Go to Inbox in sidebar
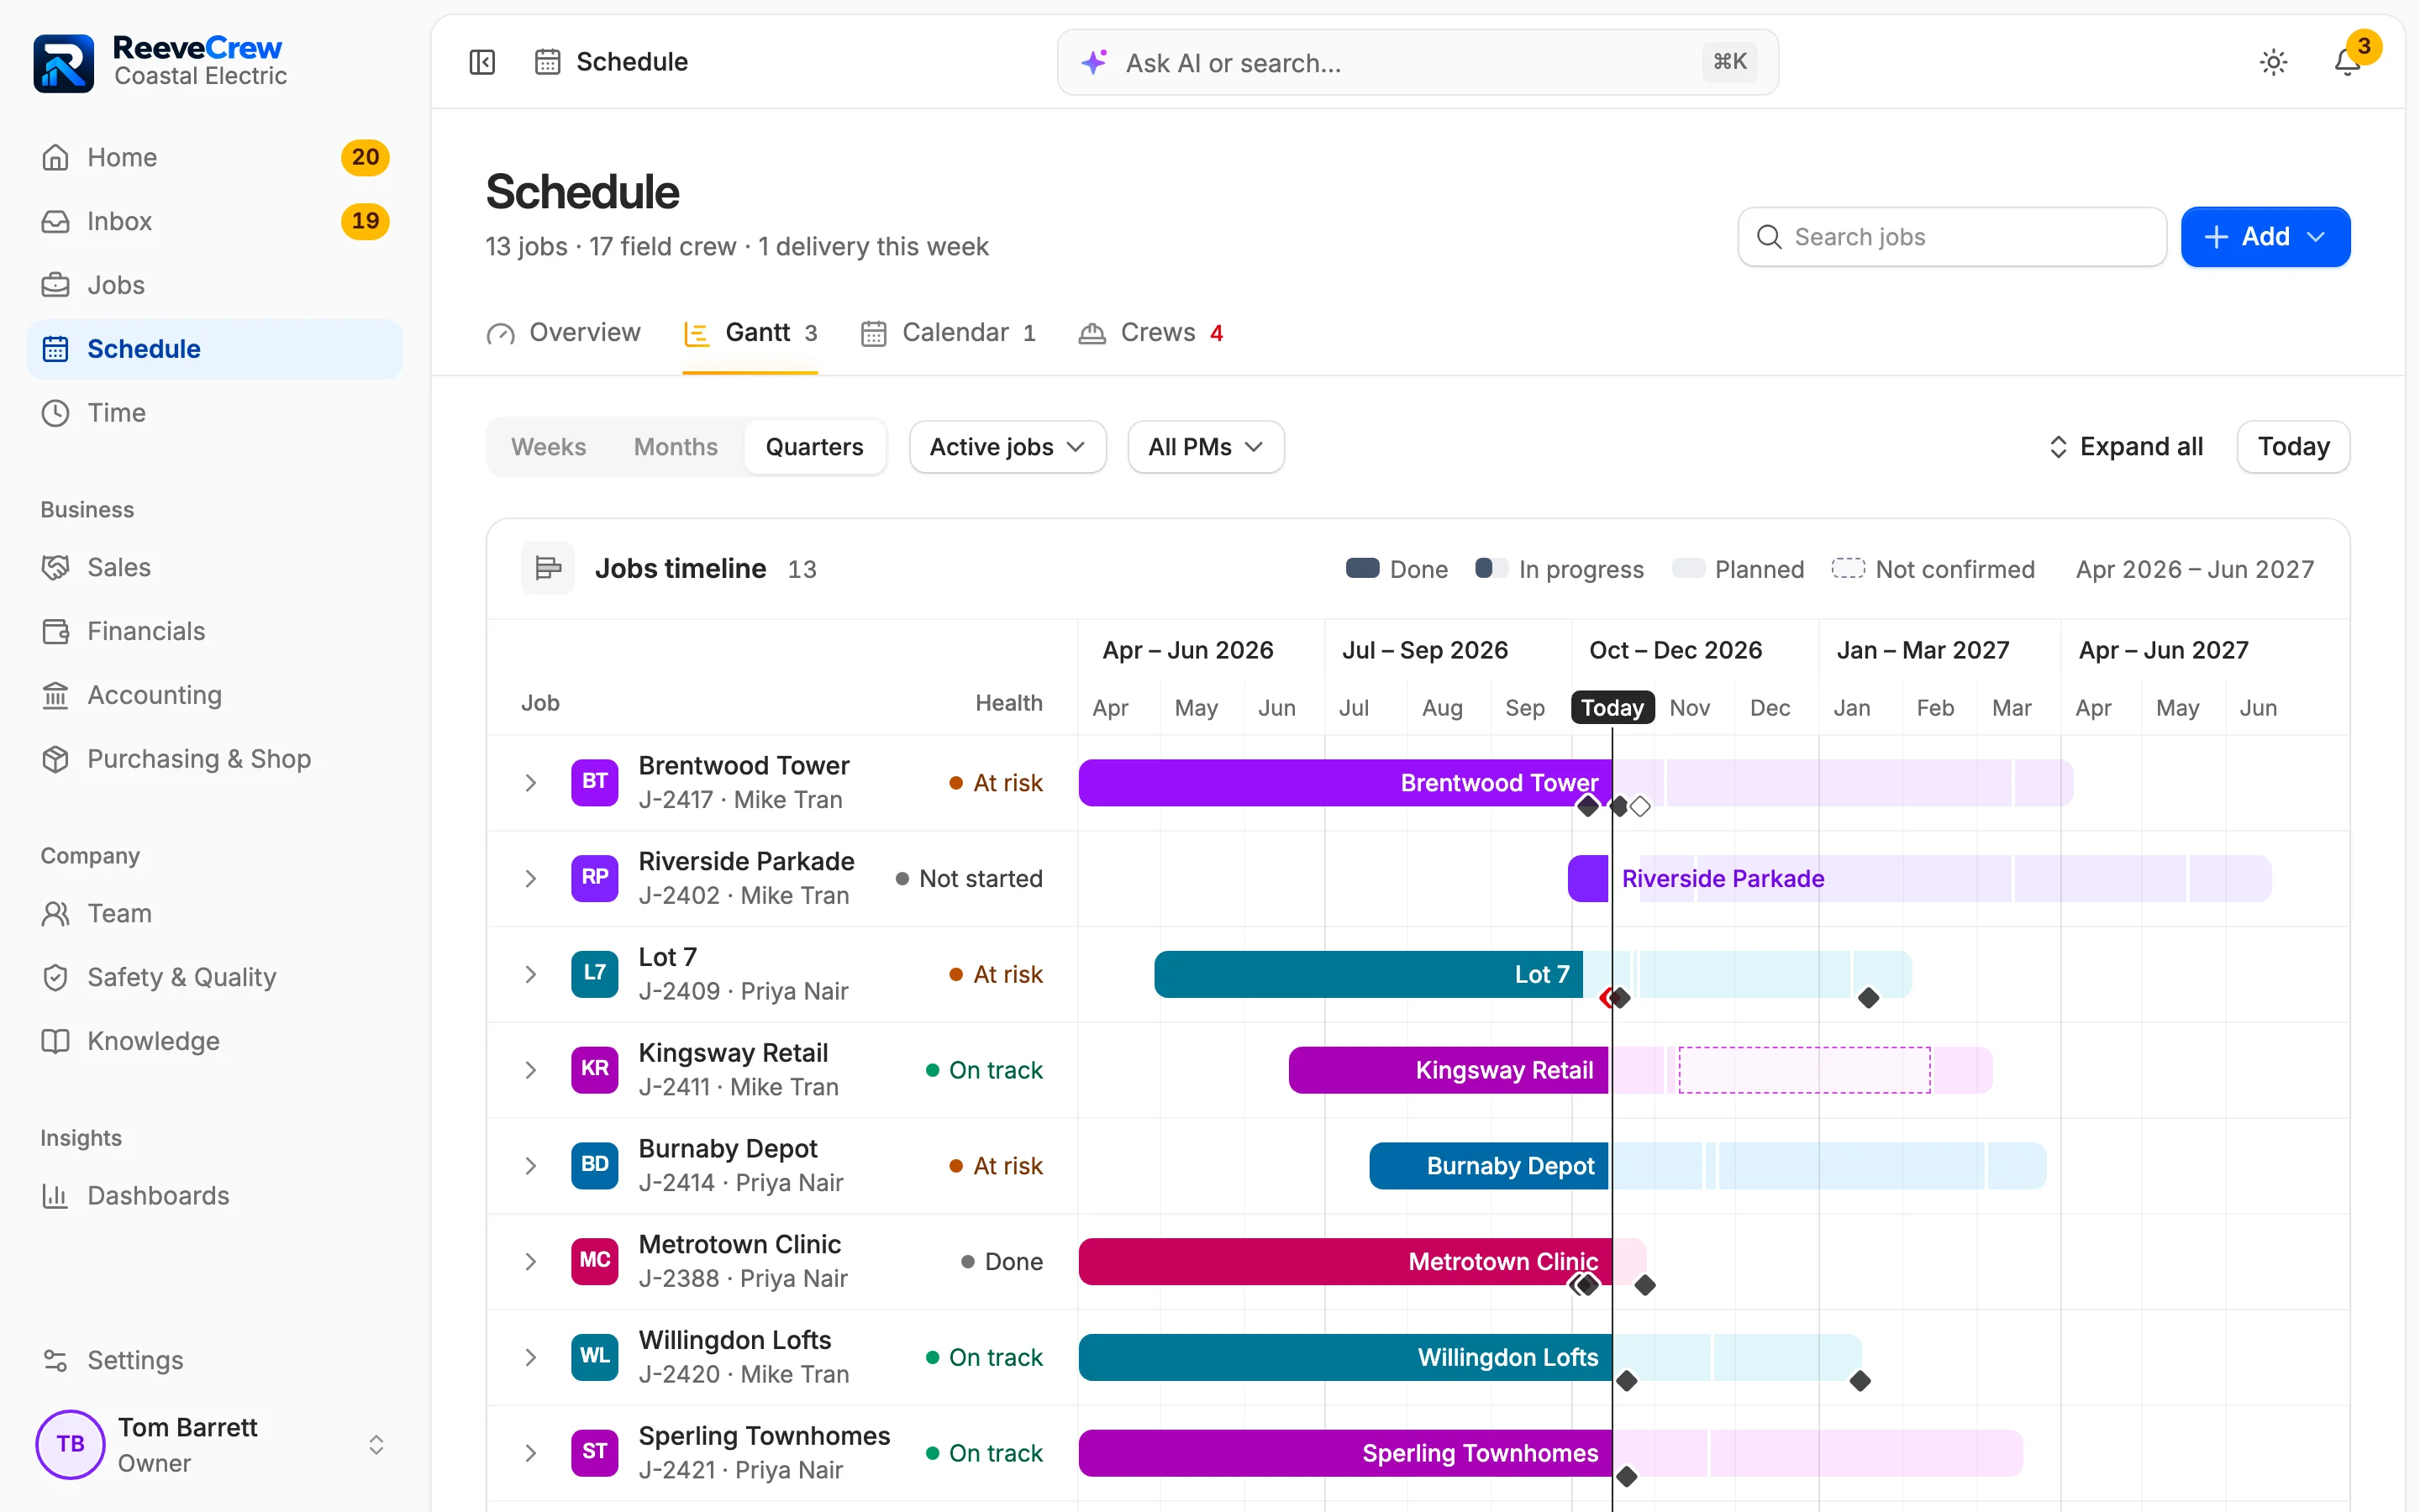This screenshot has width=2420, height=1512. pyautogui.click(x=215, y=221)
